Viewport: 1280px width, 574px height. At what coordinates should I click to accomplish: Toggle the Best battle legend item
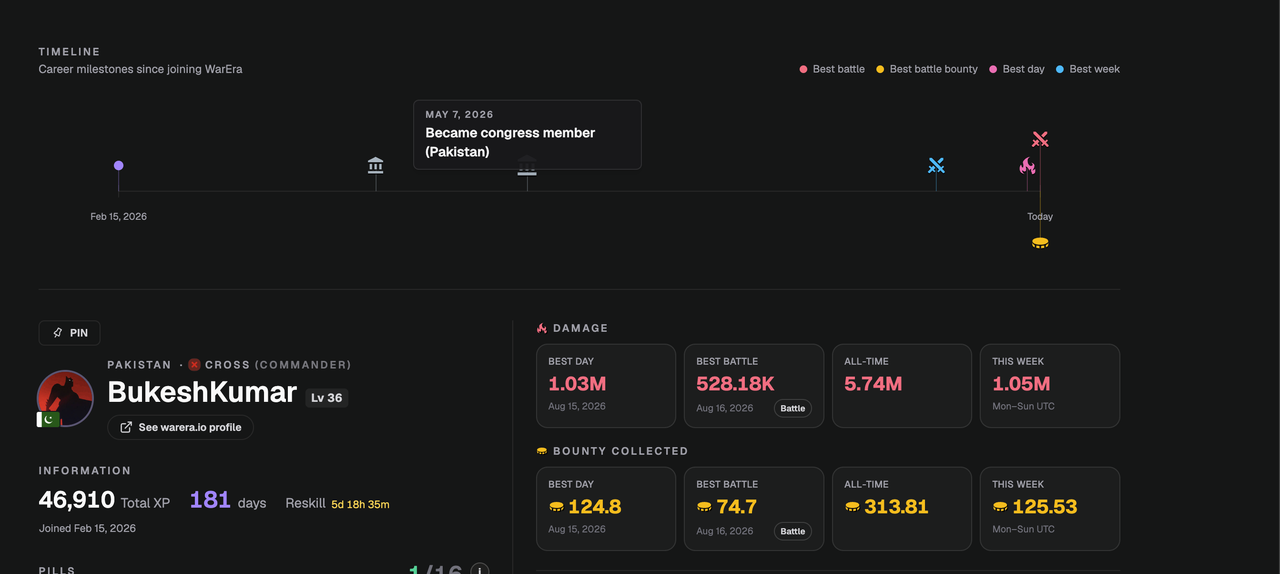(x=832, y=69)
